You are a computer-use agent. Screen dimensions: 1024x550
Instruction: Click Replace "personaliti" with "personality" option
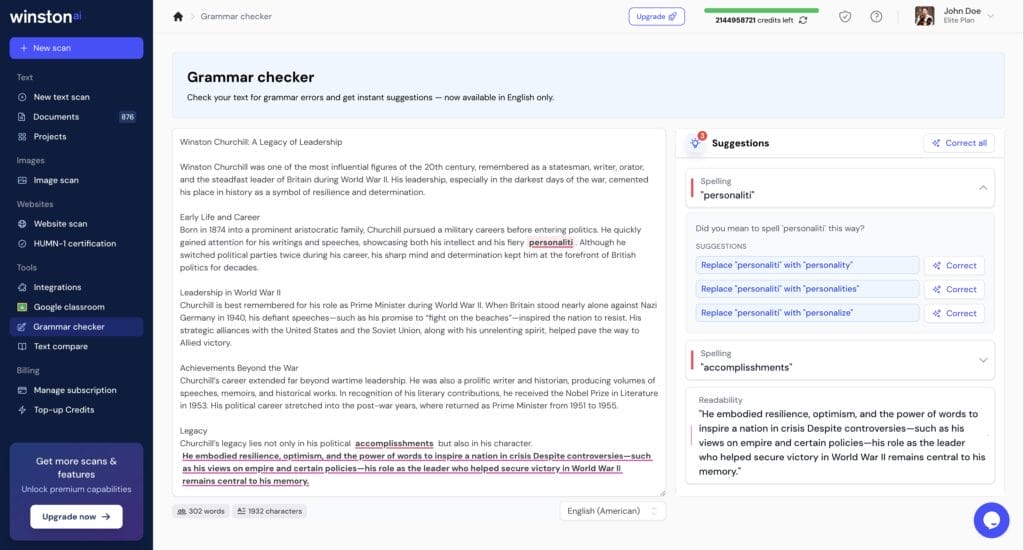click(806, 265)
